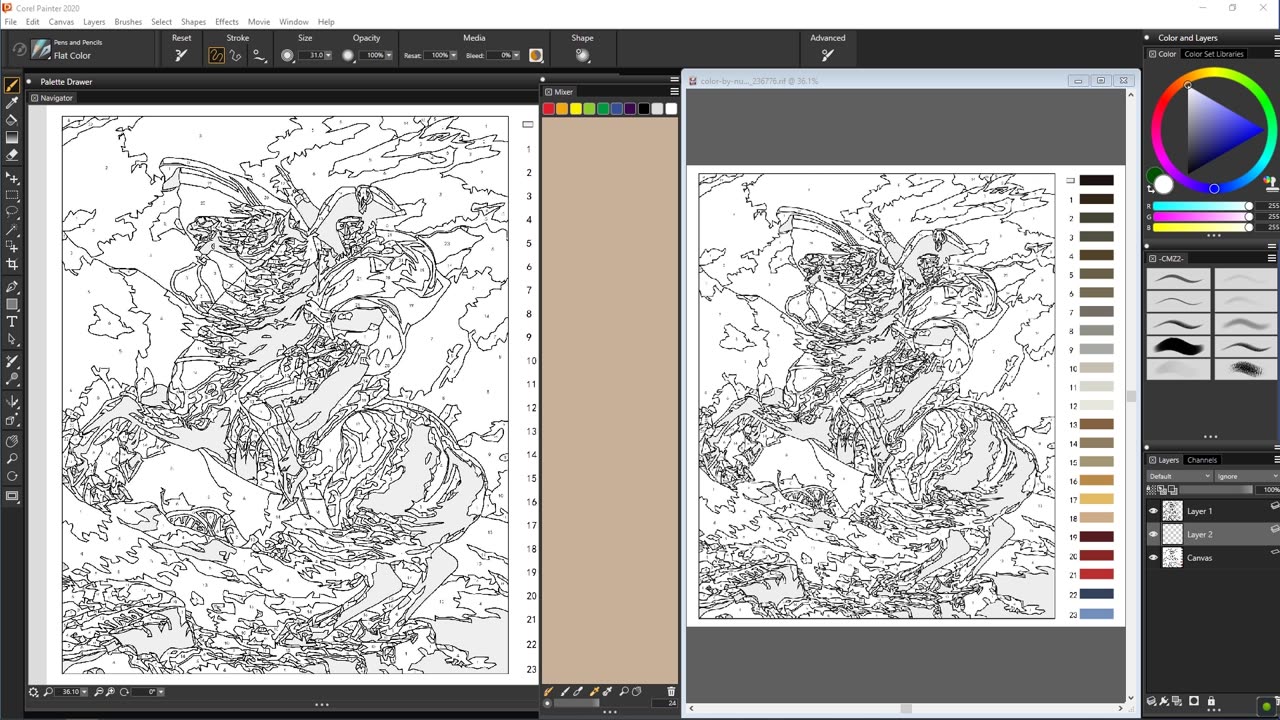The width and height of the screenshot is (1280, 720).
Task: Click the Mixer pad painting area
Action: tap(609, 400)
